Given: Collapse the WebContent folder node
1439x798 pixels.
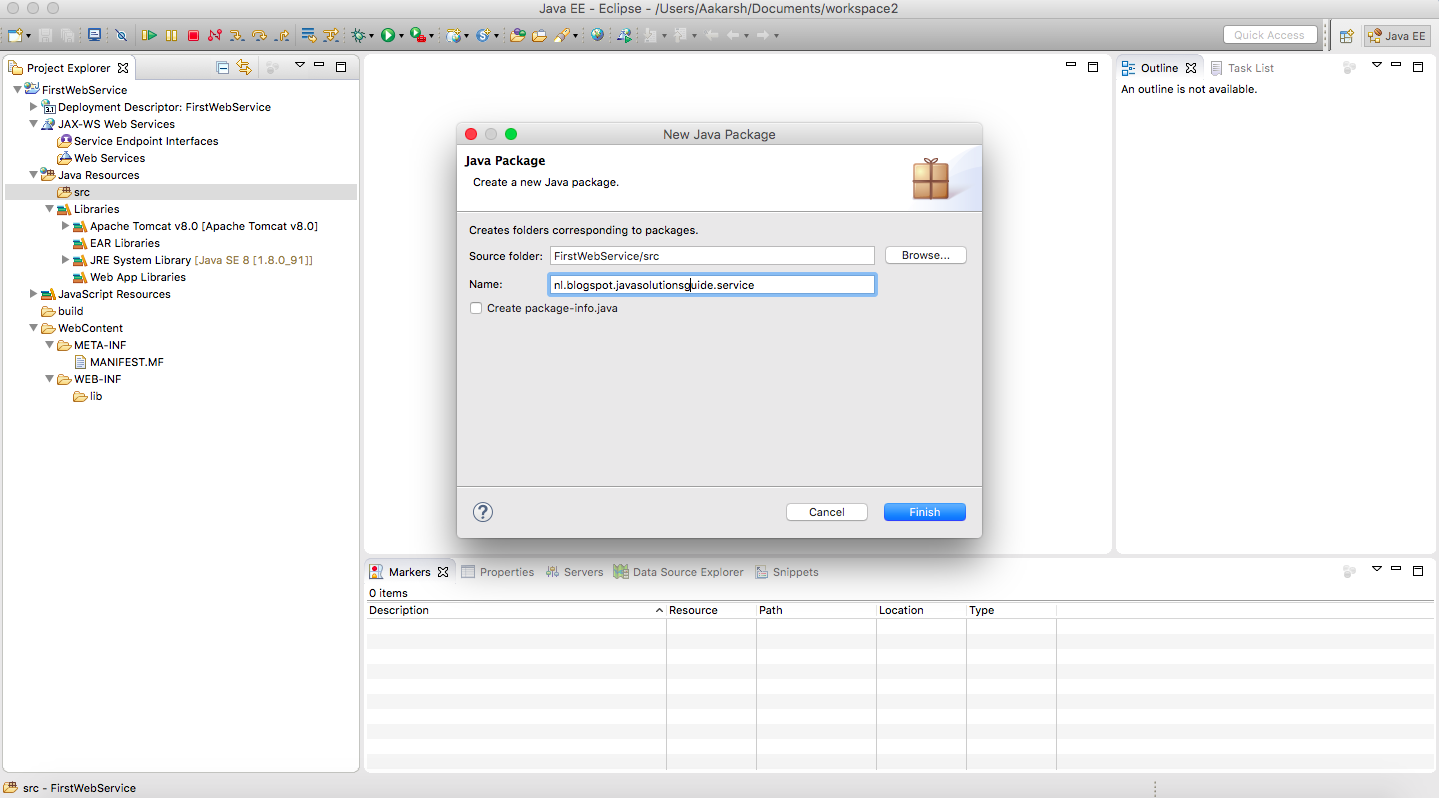Looking at the screenshot, I should click(34, 328).
